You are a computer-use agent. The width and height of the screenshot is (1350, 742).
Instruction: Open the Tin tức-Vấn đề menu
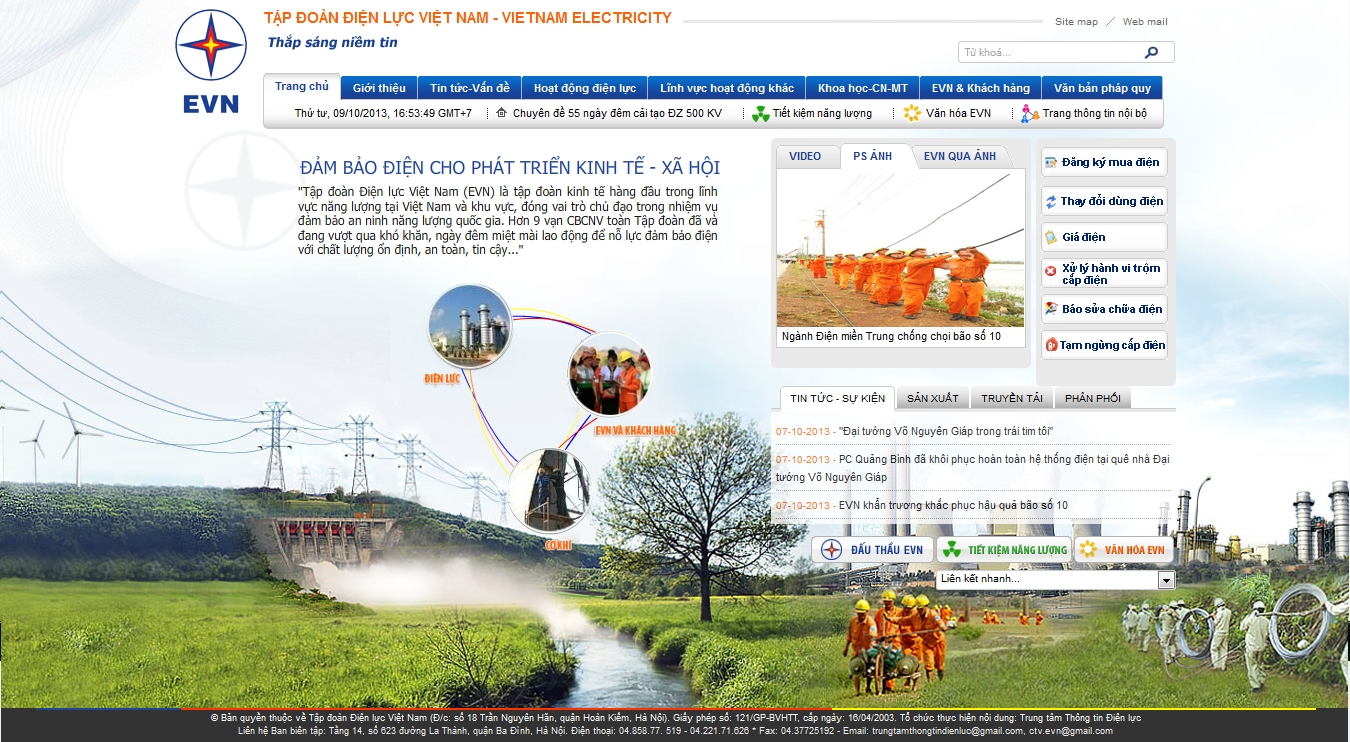[x=470, y=88]
